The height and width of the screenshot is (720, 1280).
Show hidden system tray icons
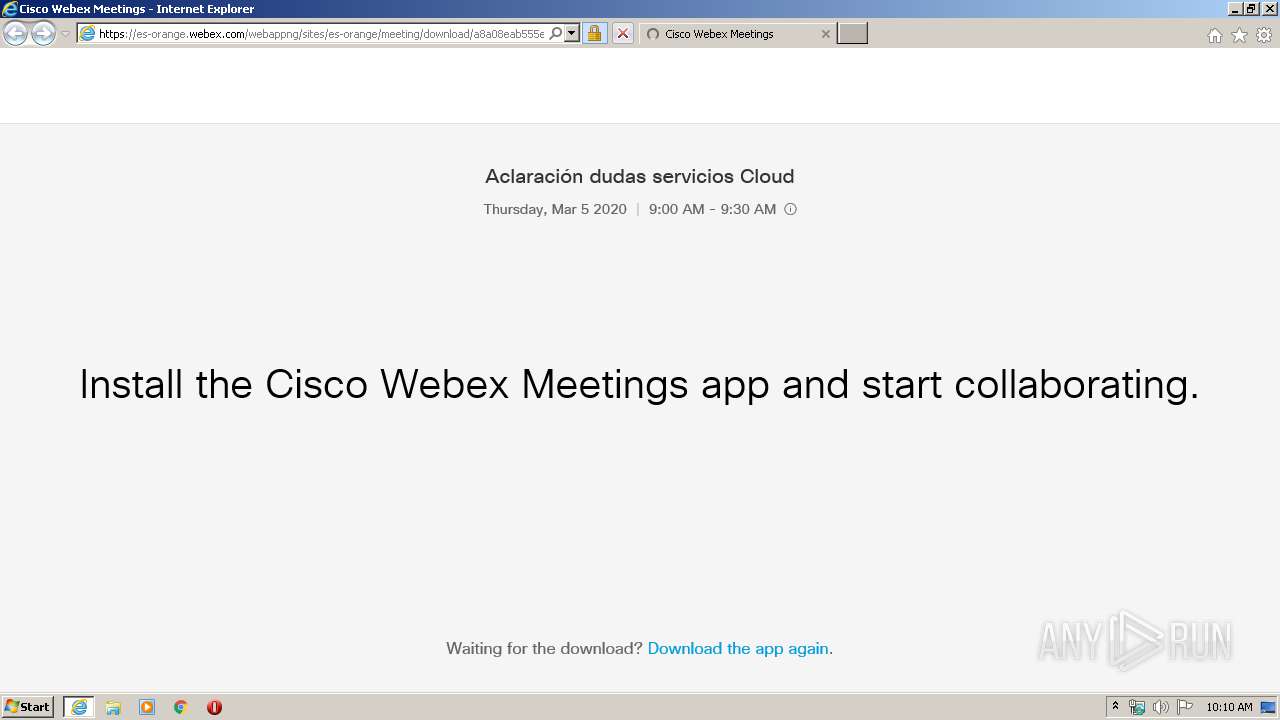click(x=1116, y=707)
